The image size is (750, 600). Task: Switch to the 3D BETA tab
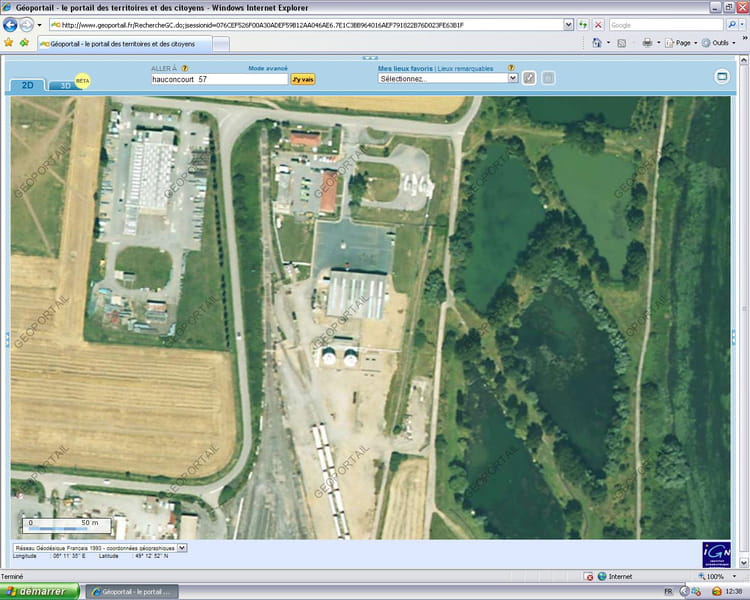click(x=68, y=85)
